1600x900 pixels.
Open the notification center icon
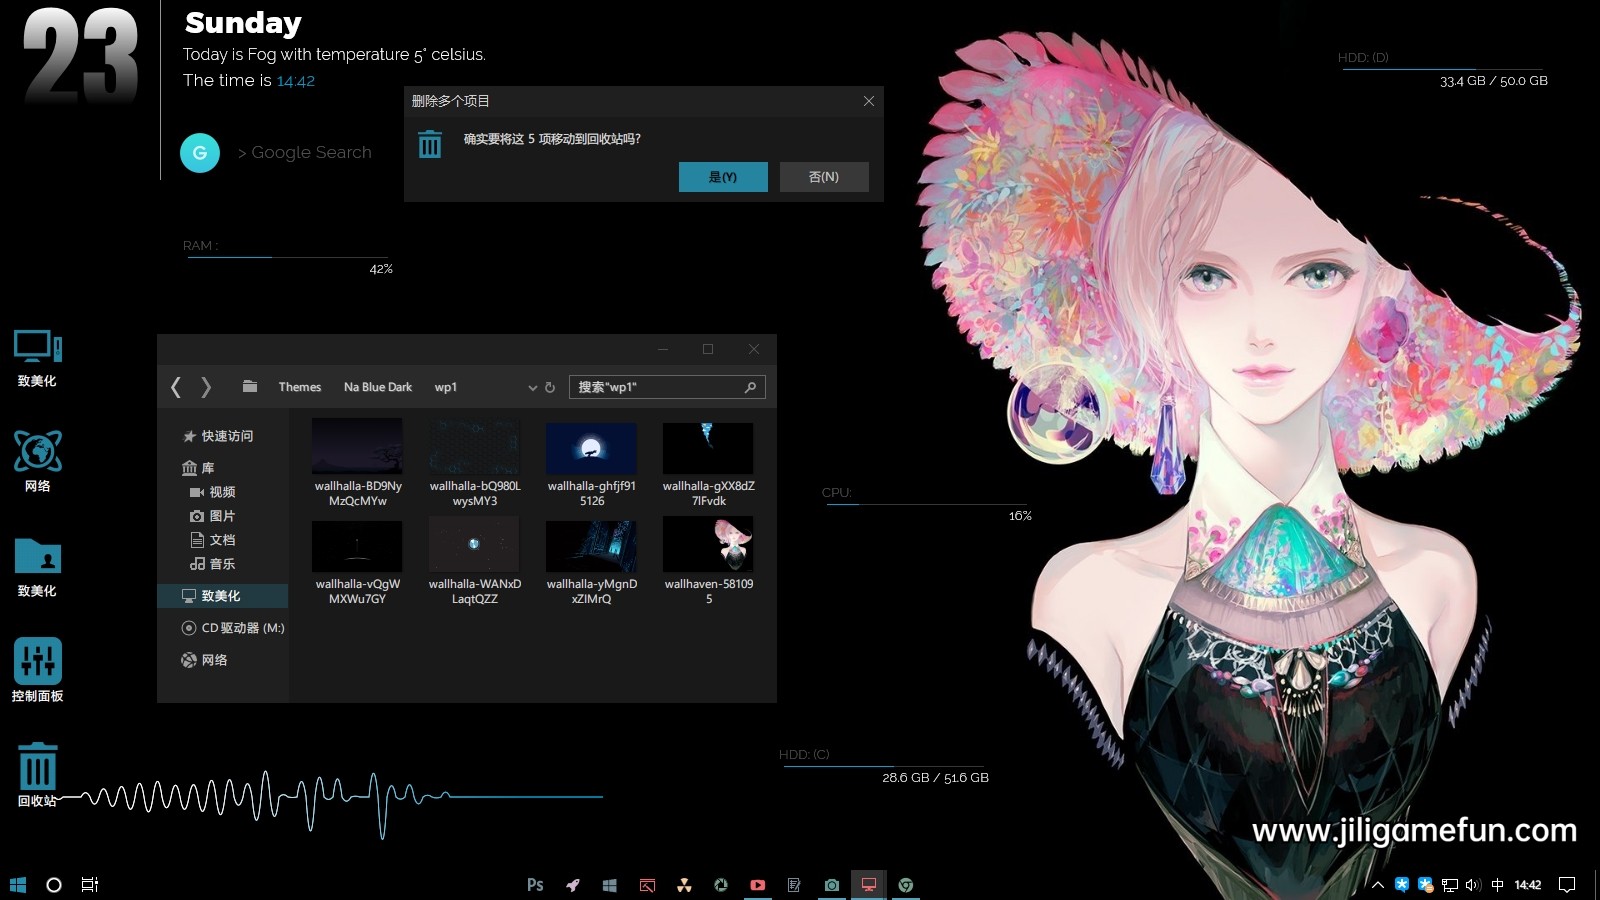click(x=1567, y=885)
